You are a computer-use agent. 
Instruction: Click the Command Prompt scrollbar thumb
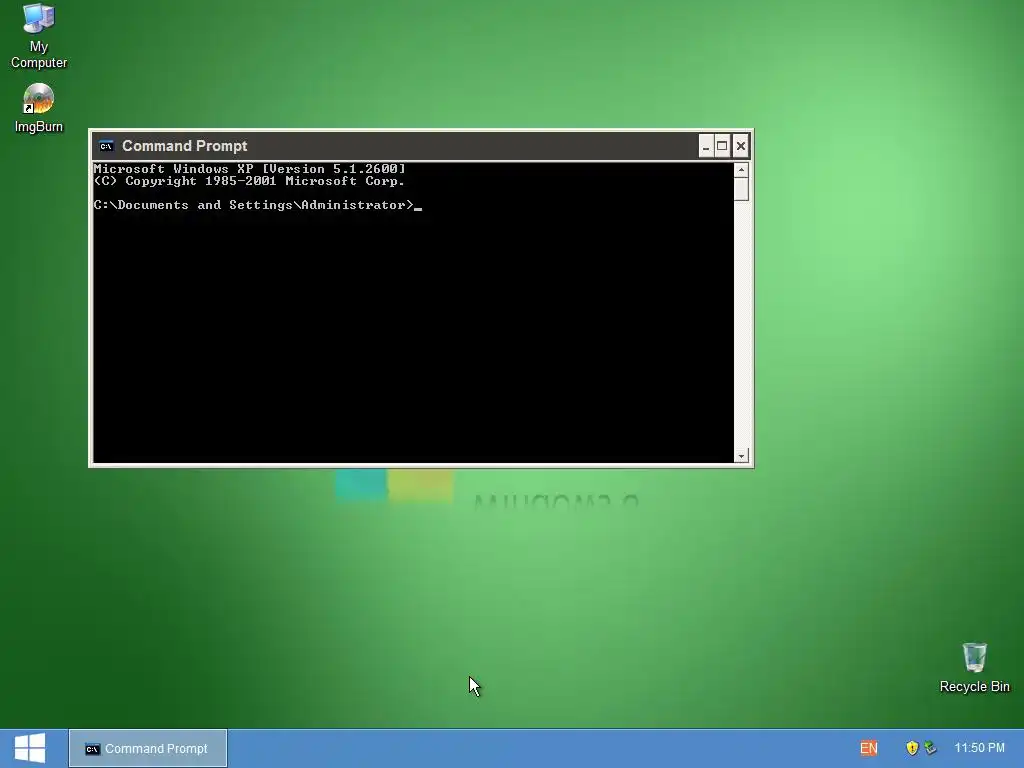pos(741,189)
